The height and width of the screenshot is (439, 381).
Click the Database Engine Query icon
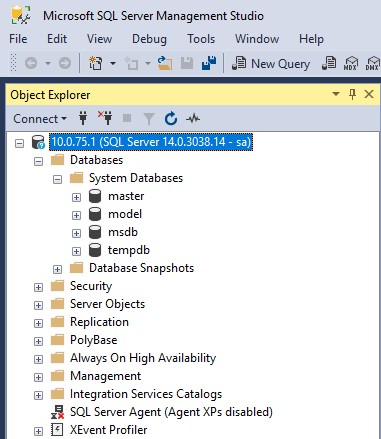[329, 63]
